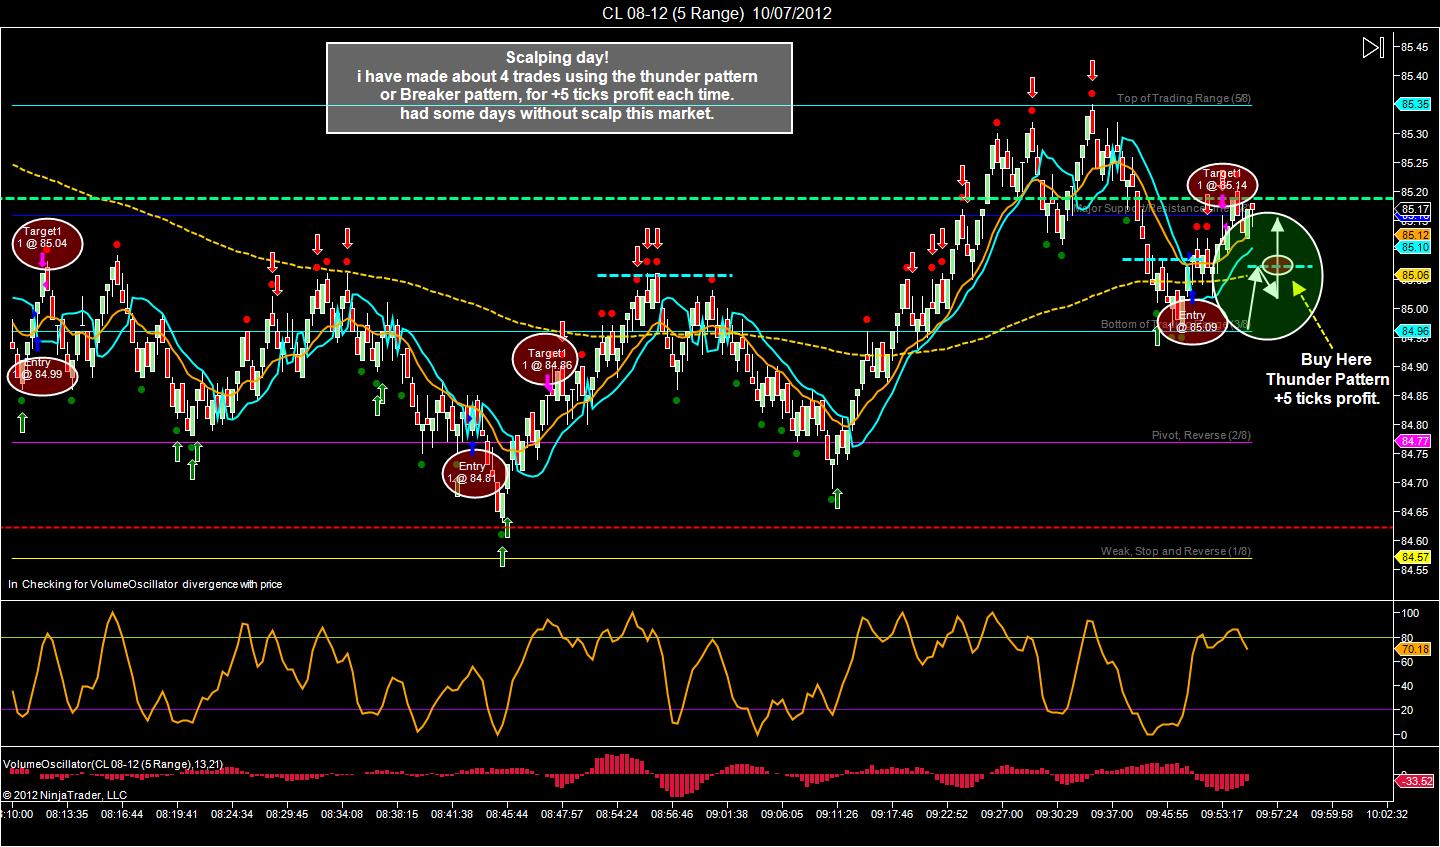Click the 09:11:26 time axis label
The image size is (1440, 847).
coord(838,814)
